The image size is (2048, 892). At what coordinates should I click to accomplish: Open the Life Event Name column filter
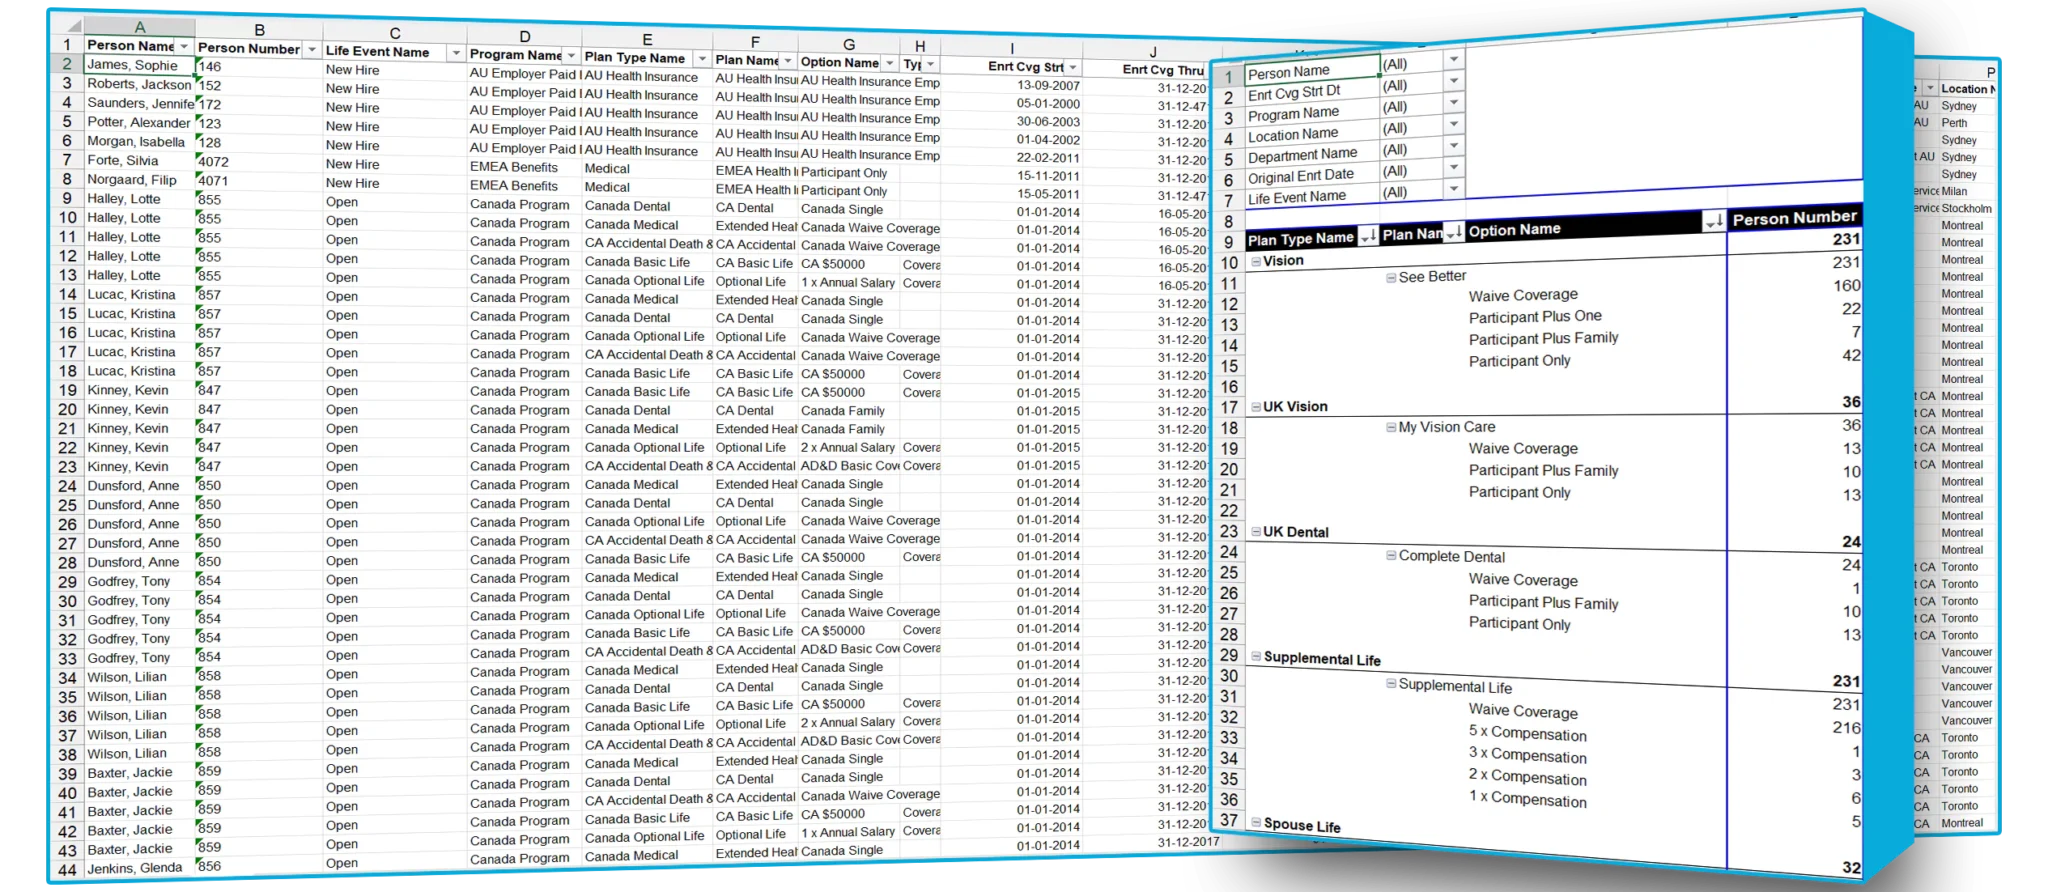456,53
